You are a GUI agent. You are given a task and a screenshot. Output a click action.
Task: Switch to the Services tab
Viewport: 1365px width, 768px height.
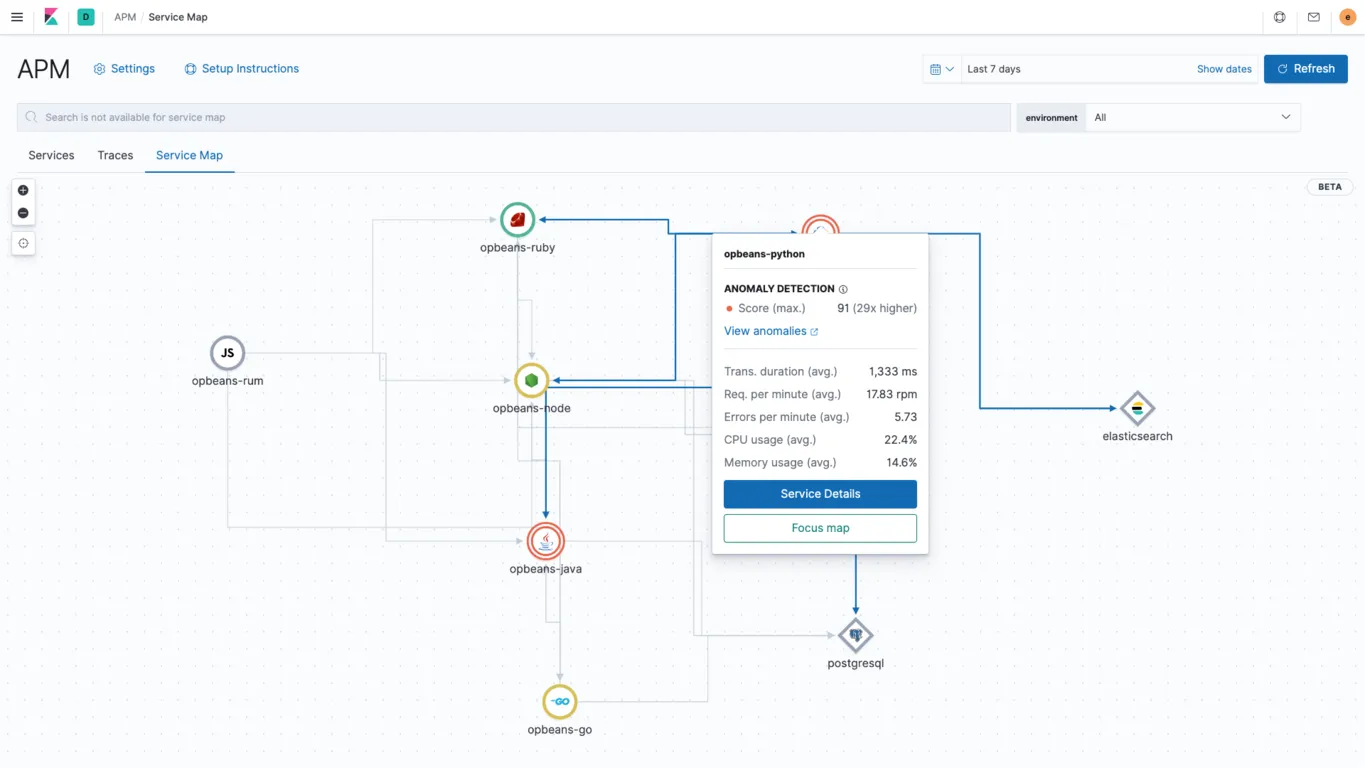51,155
